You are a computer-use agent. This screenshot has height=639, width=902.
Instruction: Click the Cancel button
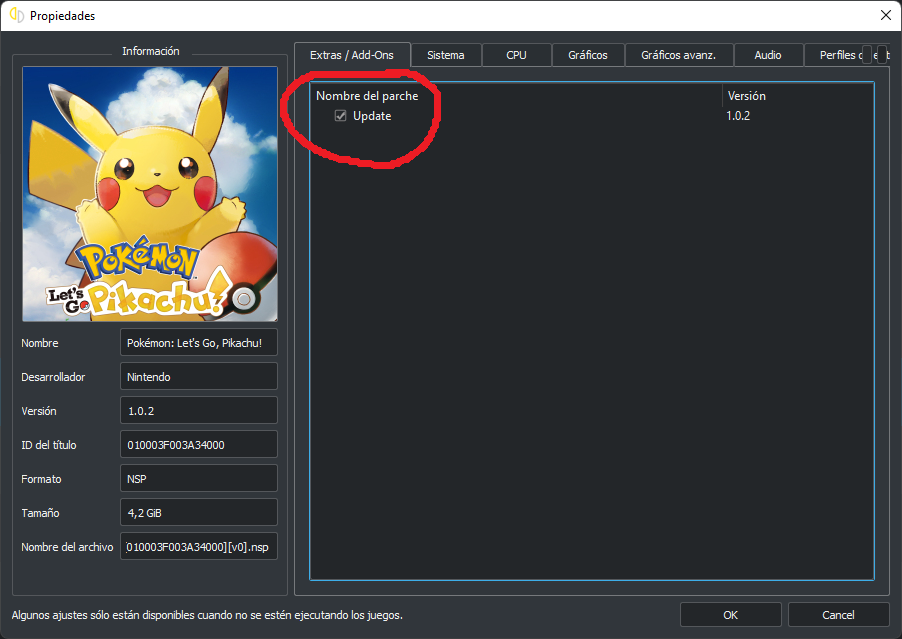838,615
